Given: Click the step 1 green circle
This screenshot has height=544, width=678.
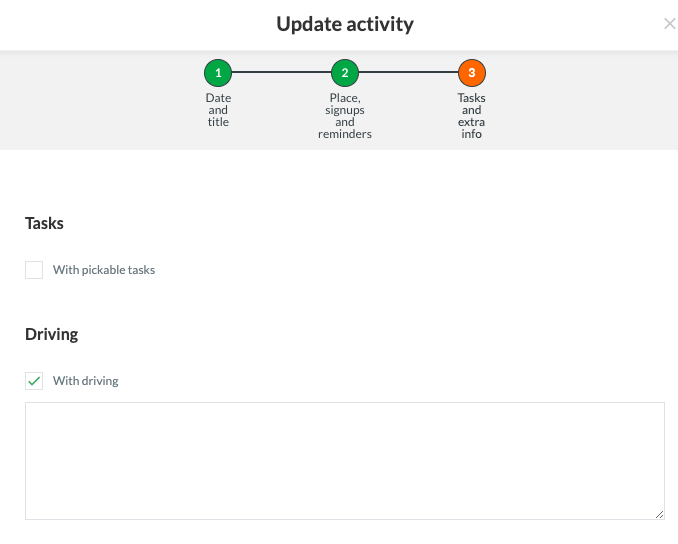Looking at the screenshot, I should click(218, 73).
